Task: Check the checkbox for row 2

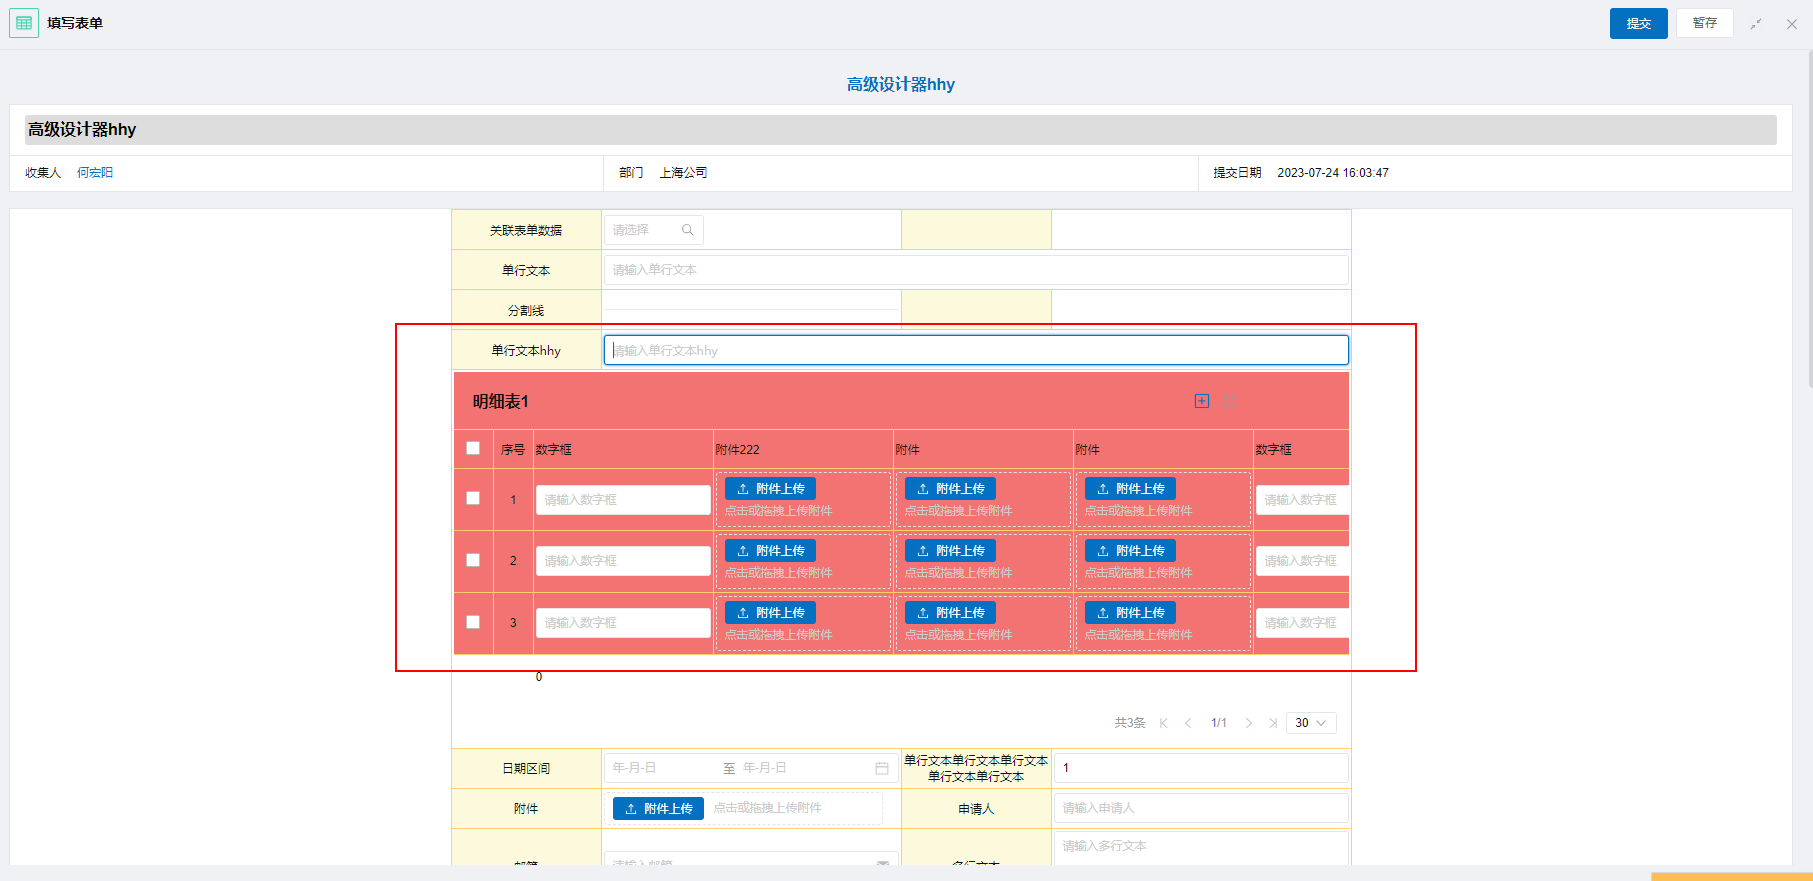Action: [x=473, y=560]
